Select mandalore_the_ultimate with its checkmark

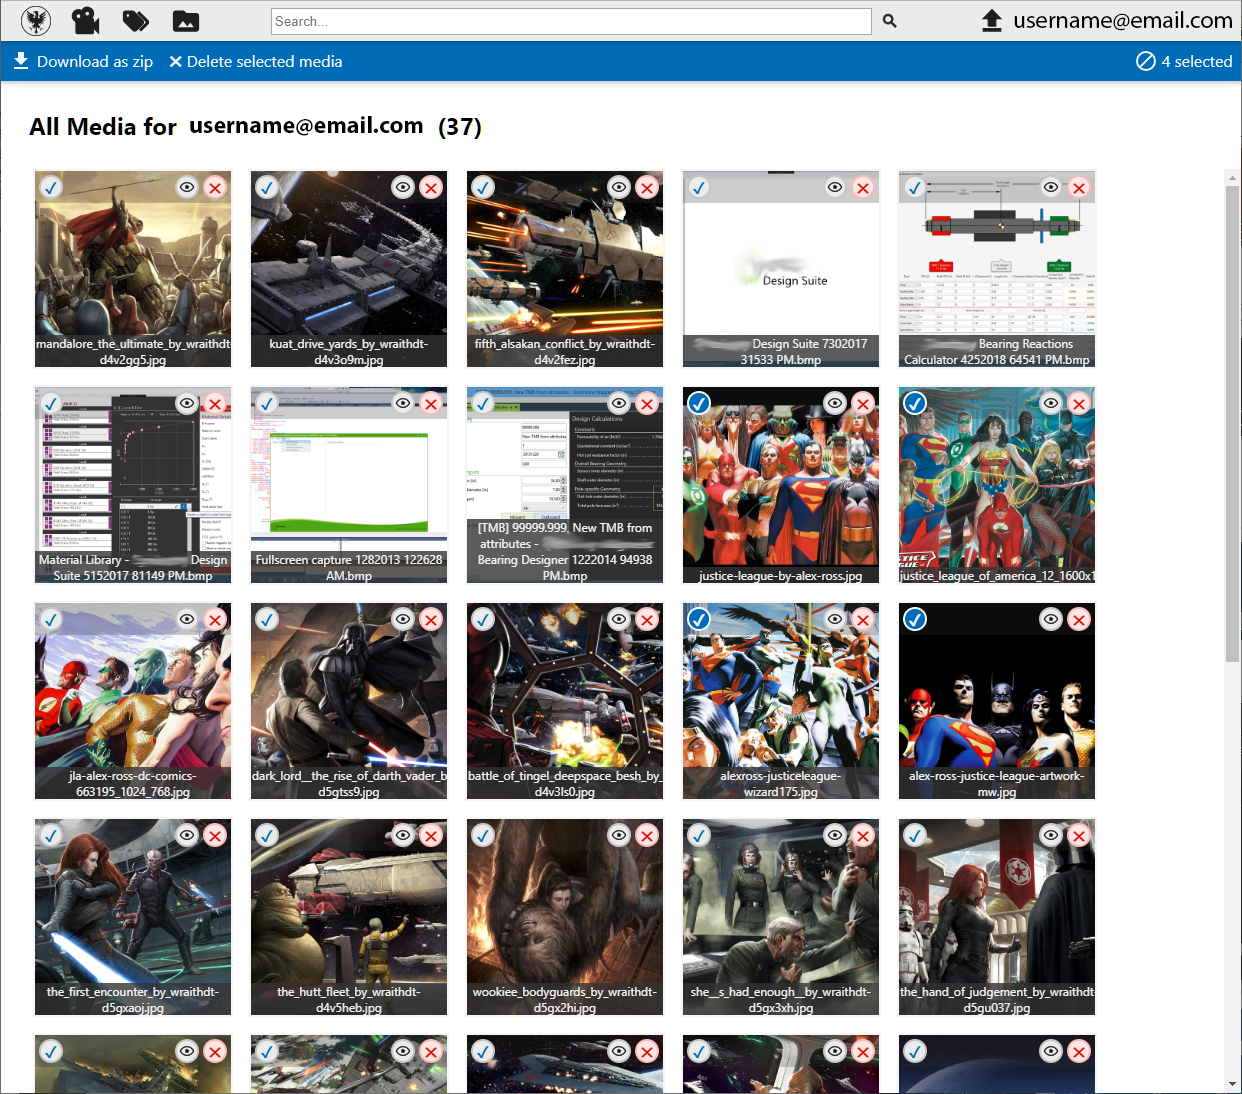pos(51,187)
